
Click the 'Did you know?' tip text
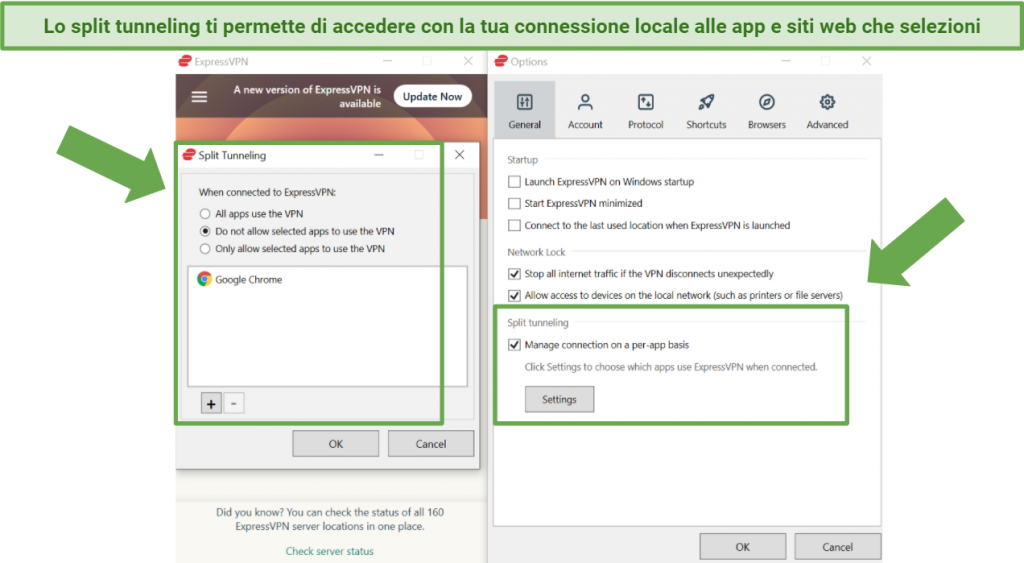coord(330,519)
